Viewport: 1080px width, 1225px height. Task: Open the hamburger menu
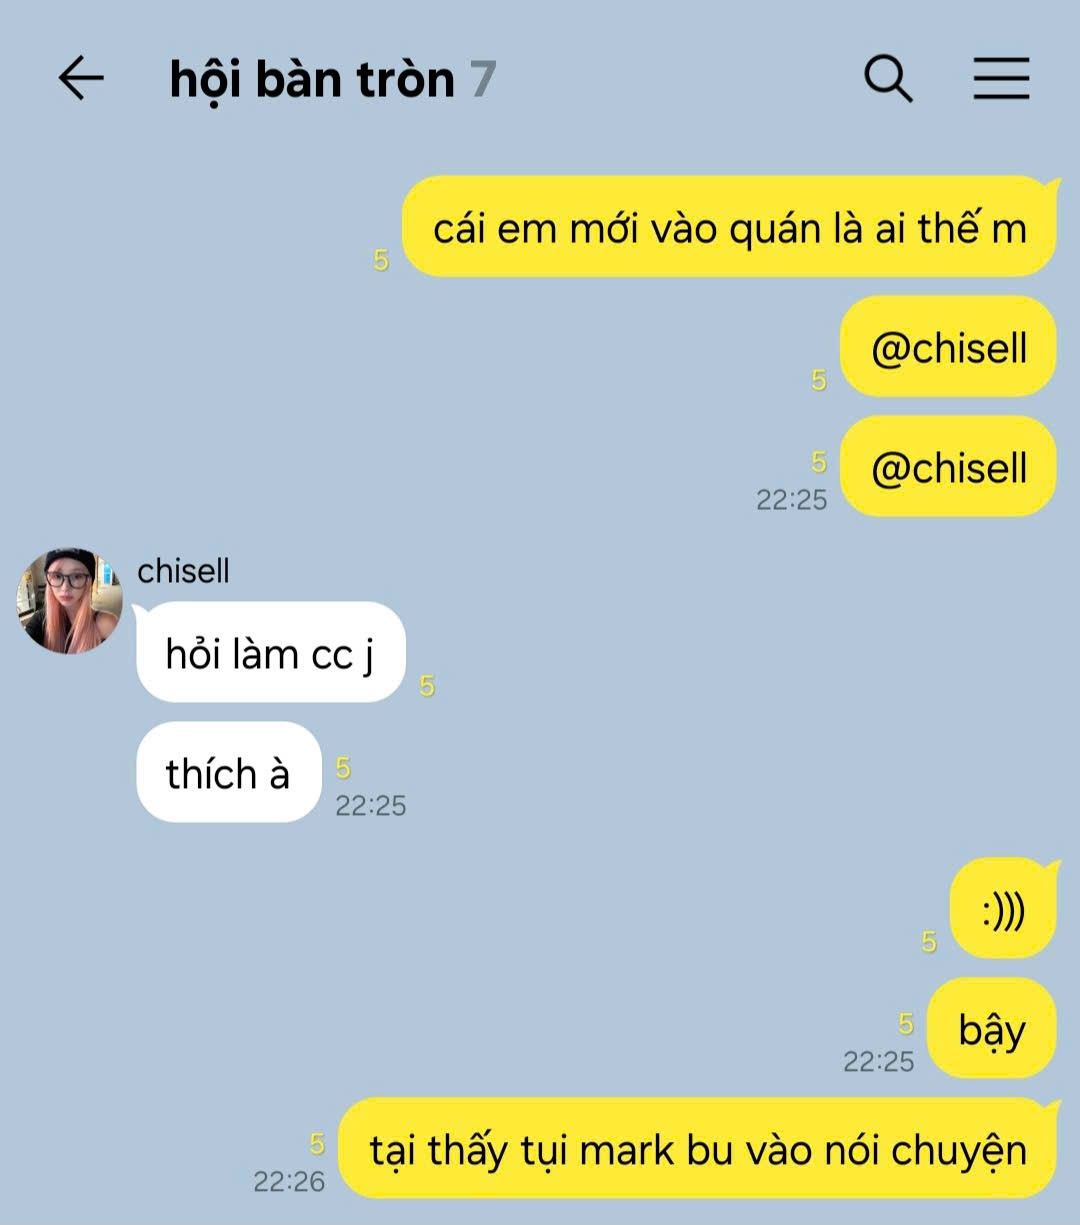[1002, 79]
